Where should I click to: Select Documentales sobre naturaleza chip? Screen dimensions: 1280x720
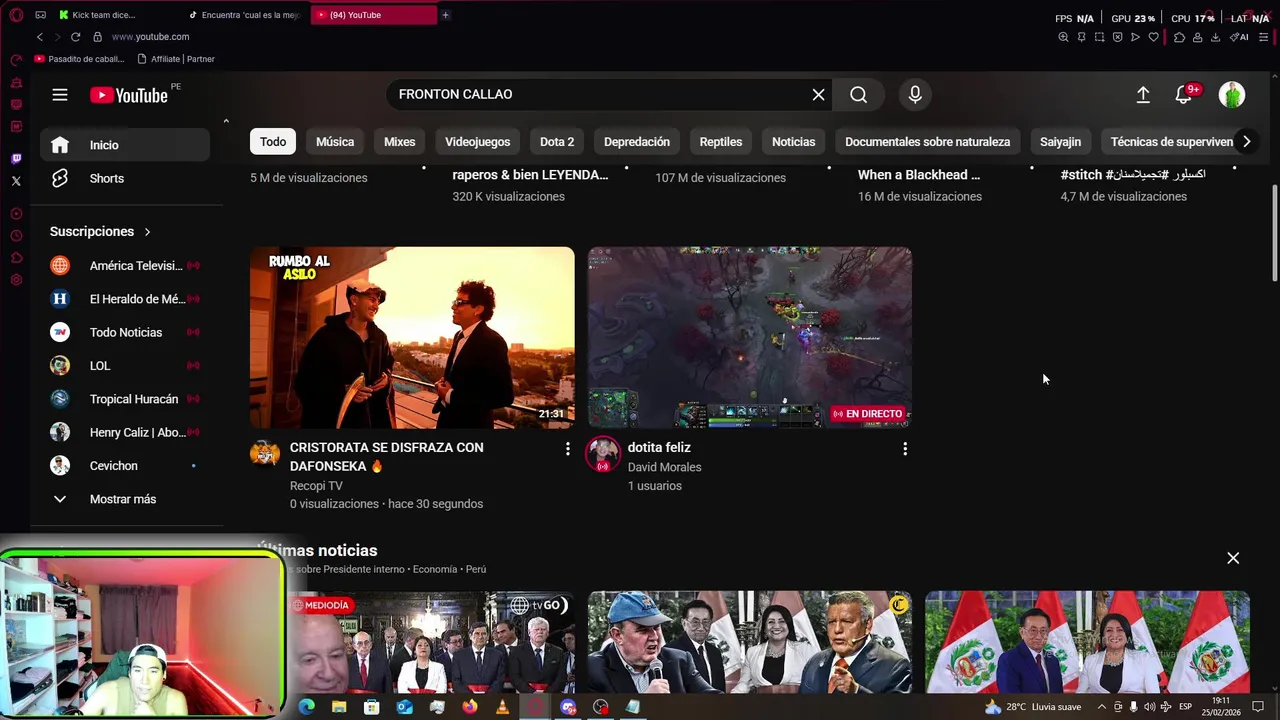(927, 142)
